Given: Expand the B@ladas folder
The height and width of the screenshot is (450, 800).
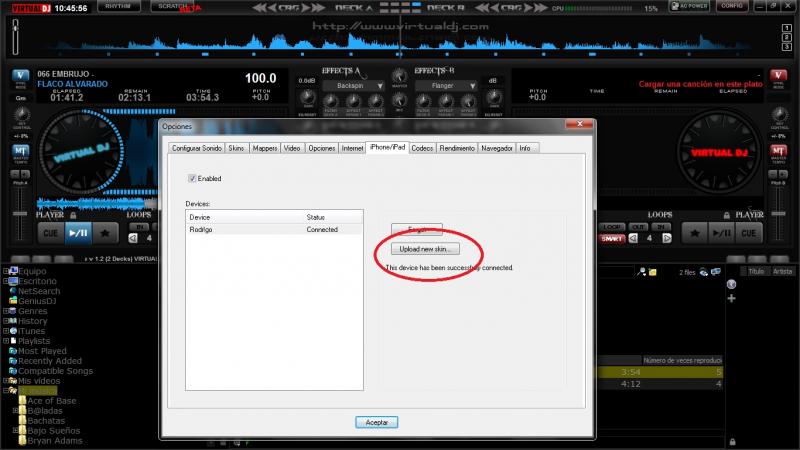Looking at the screenshot, I should (15, 410).
